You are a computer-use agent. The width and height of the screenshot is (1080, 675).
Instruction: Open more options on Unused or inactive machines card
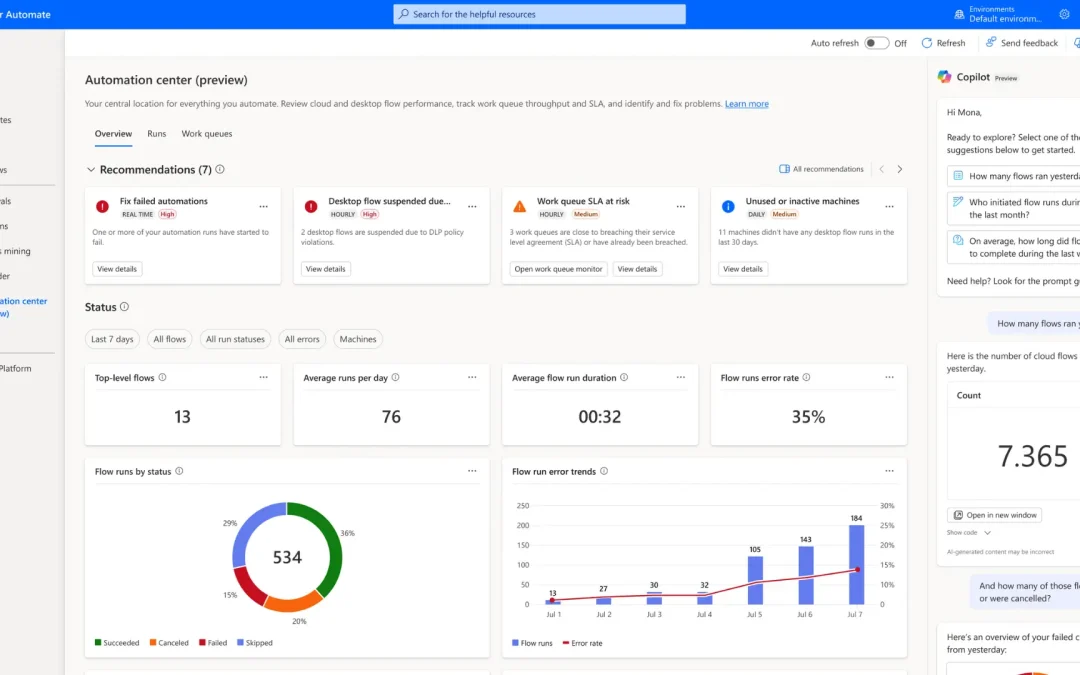(x=889, y=207)
